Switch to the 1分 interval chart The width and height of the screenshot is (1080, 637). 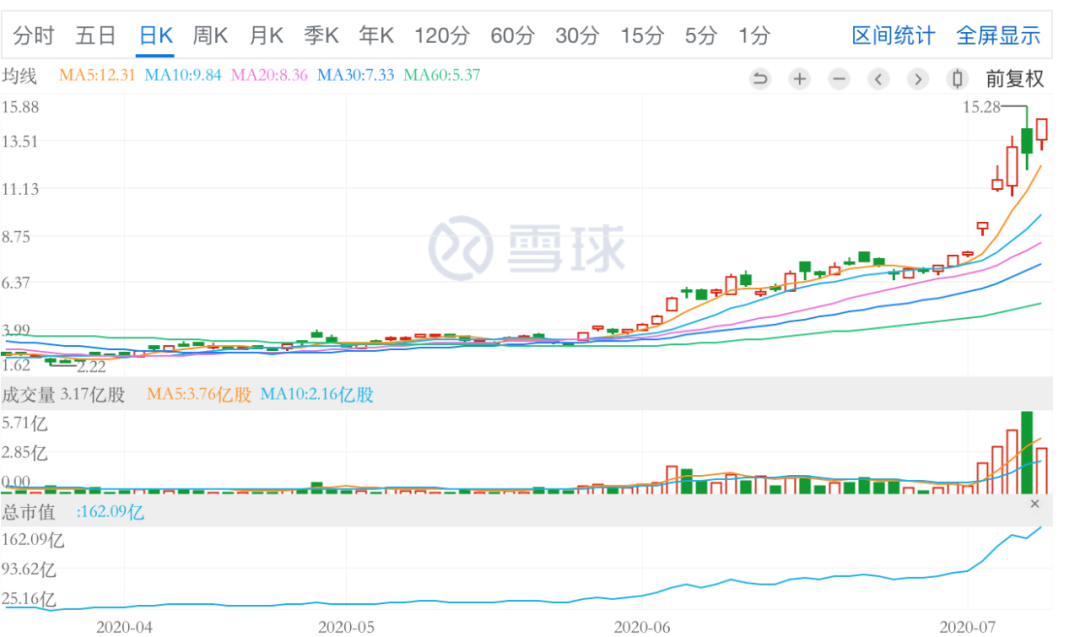(x=754, y=35)
